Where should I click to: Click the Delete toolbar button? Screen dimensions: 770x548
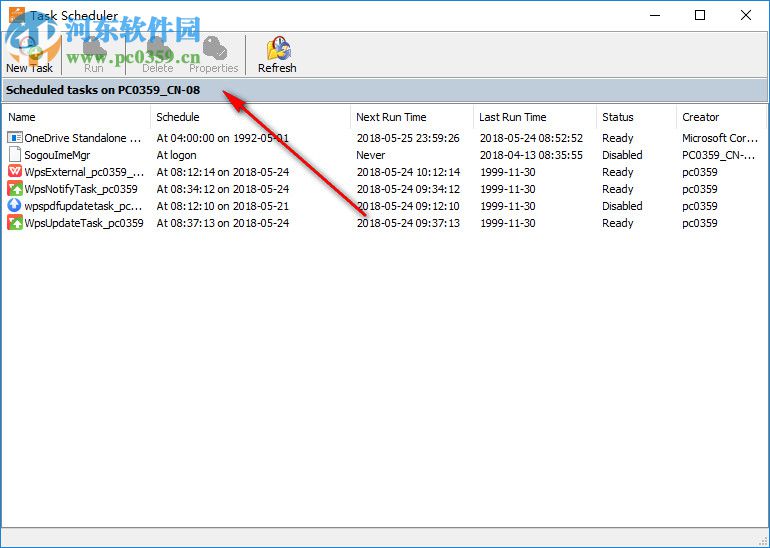pyautogui.click(x=157, y=55)
